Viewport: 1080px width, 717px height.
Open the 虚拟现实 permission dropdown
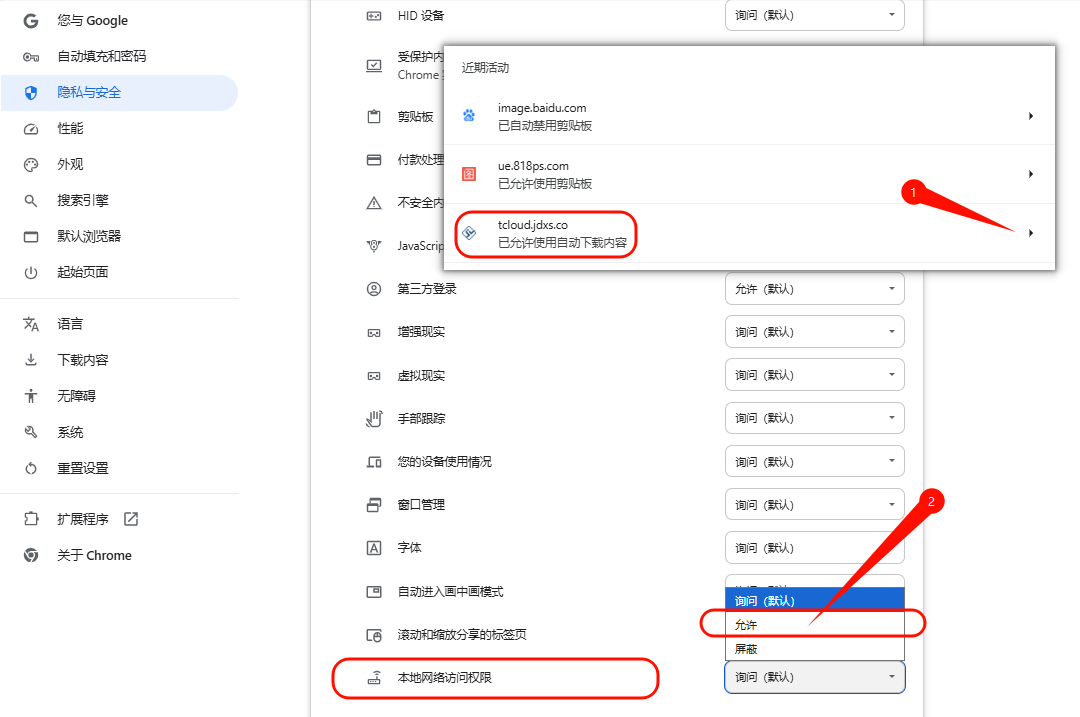[x=814, y=375]
